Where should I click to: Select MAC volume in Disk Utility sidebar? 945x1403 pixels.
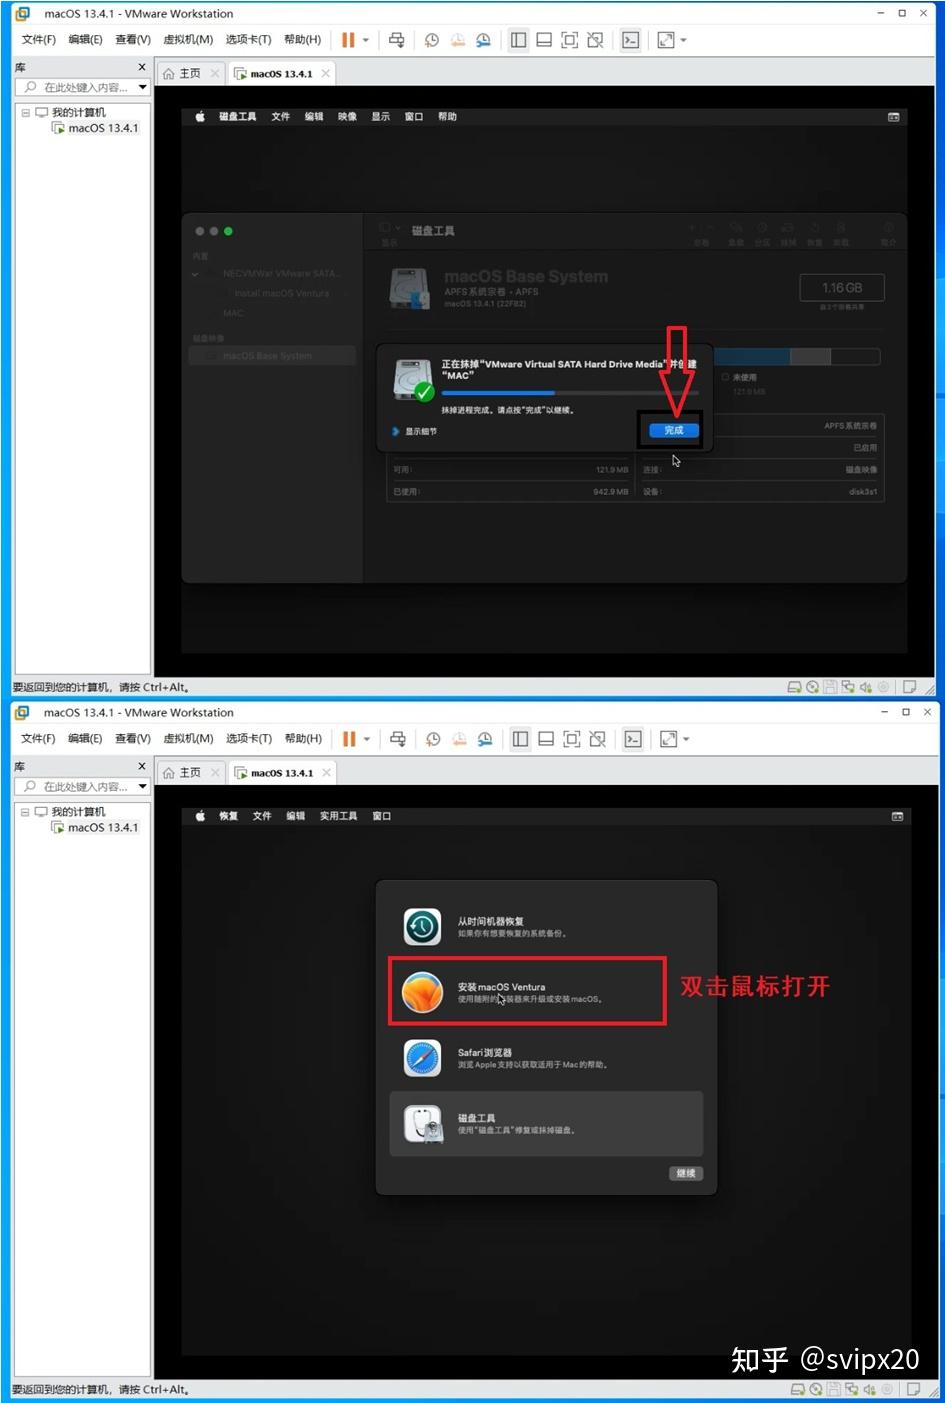pos(233,313)
